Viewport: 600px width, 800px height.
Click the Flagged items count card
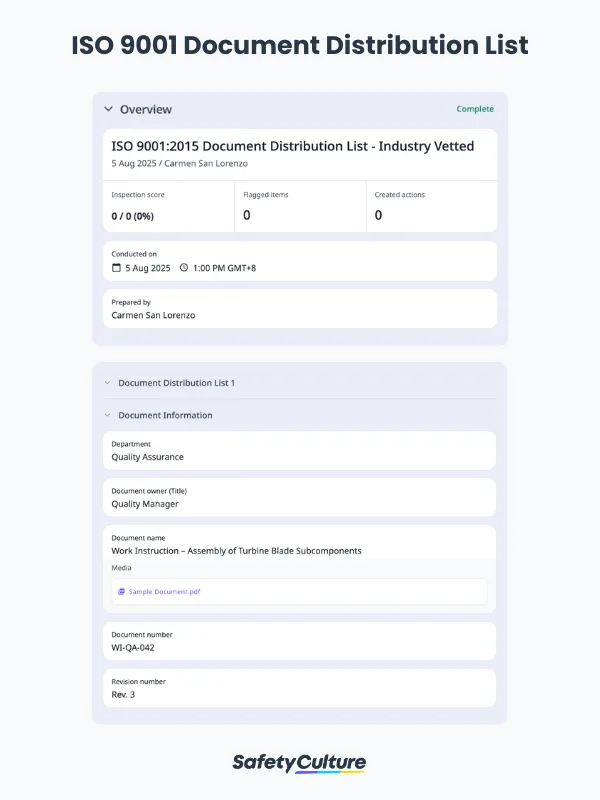point(300,206)
